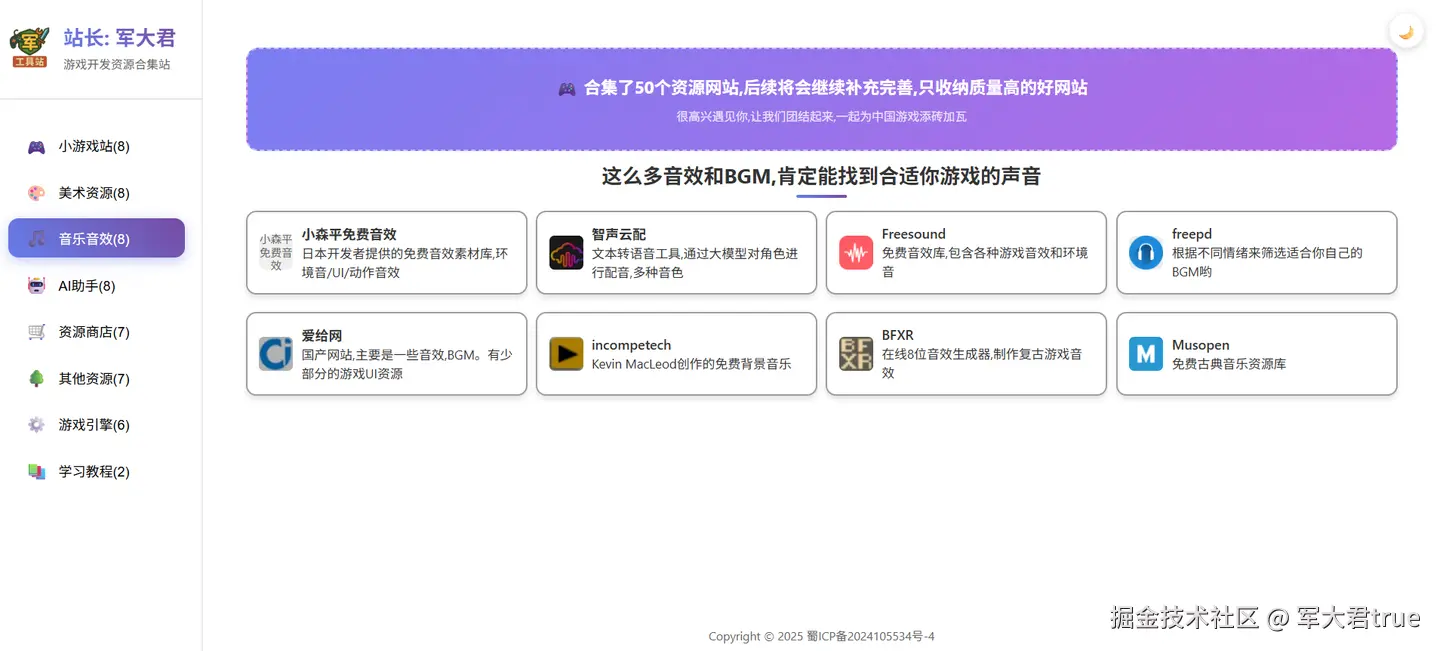Click the Copyright © 2025 footer text
Viewport: 1440px width, 651px height.
(755, 636)
